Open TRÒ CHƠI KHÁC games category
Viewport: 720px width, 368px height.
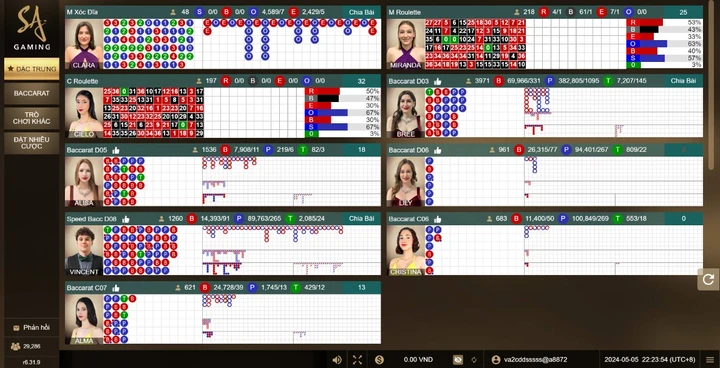coord(32,118)
